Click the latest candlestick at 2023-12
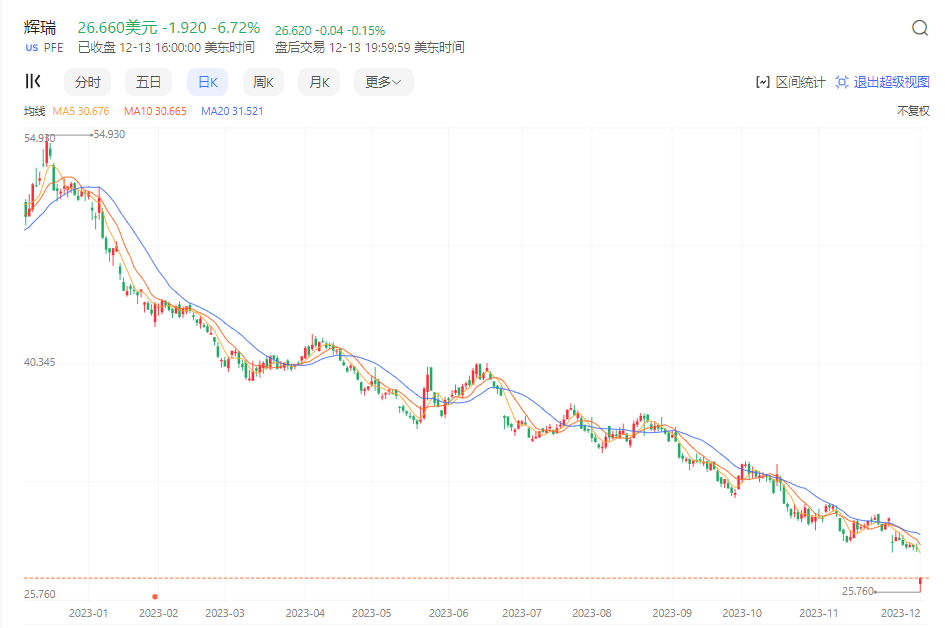 pyautogui.click(x=920, y=581)
